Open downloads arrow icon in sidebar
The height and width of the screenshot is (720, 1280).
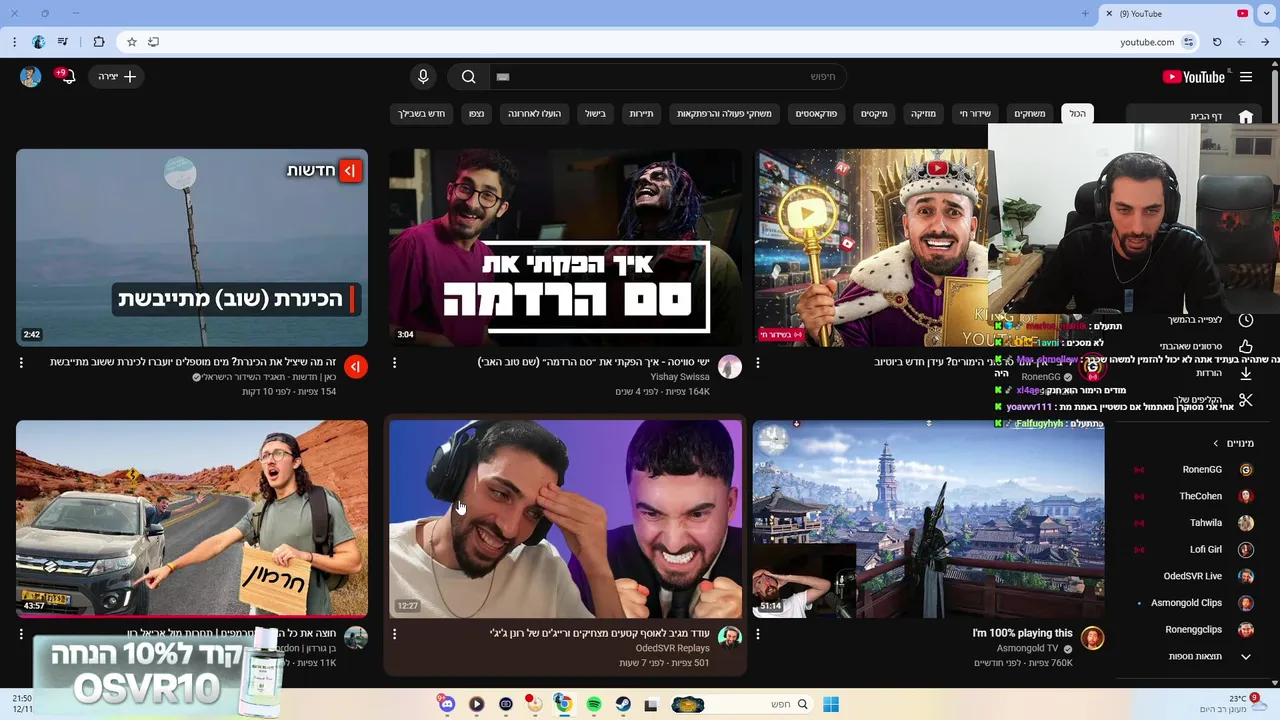click(x=1245, y=373)
